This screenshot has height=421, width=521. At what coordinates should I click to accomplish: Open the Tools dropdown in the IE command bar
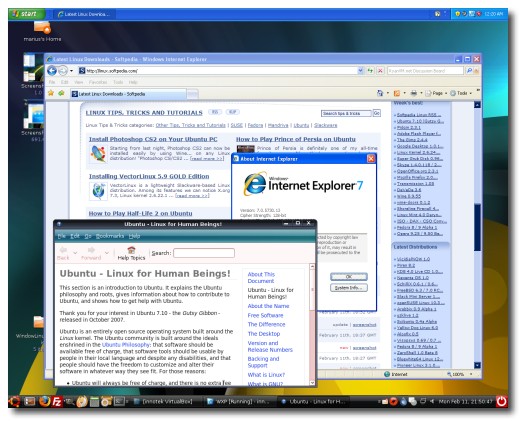[x=461, y=93]
